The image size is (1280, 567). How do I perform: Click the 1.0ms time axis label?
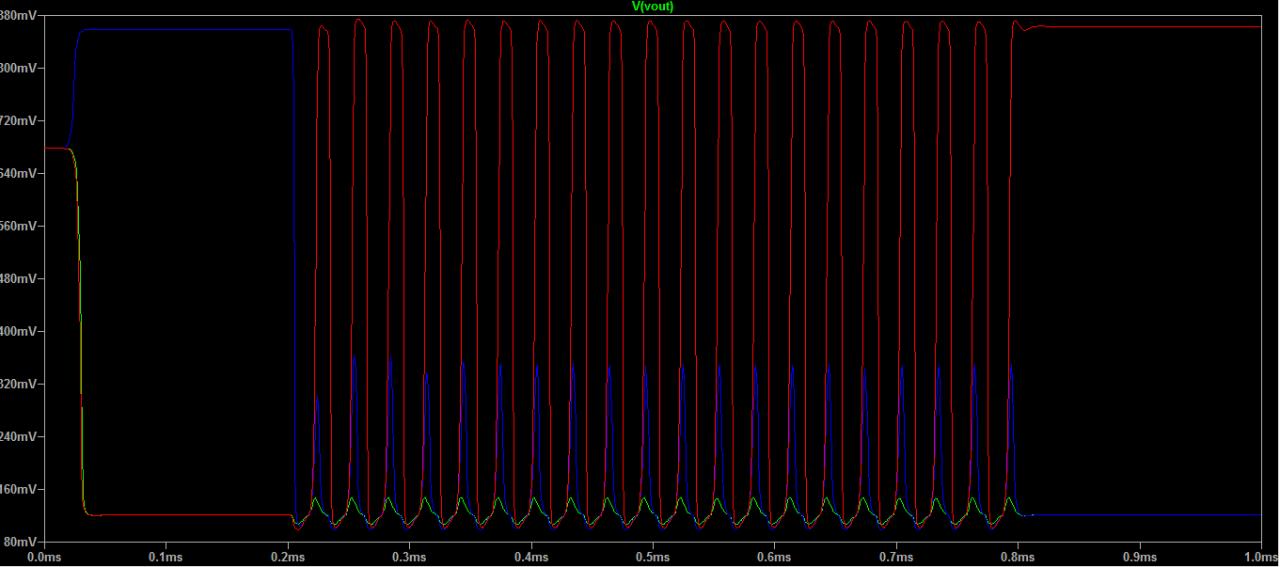tap(1260, 556)
